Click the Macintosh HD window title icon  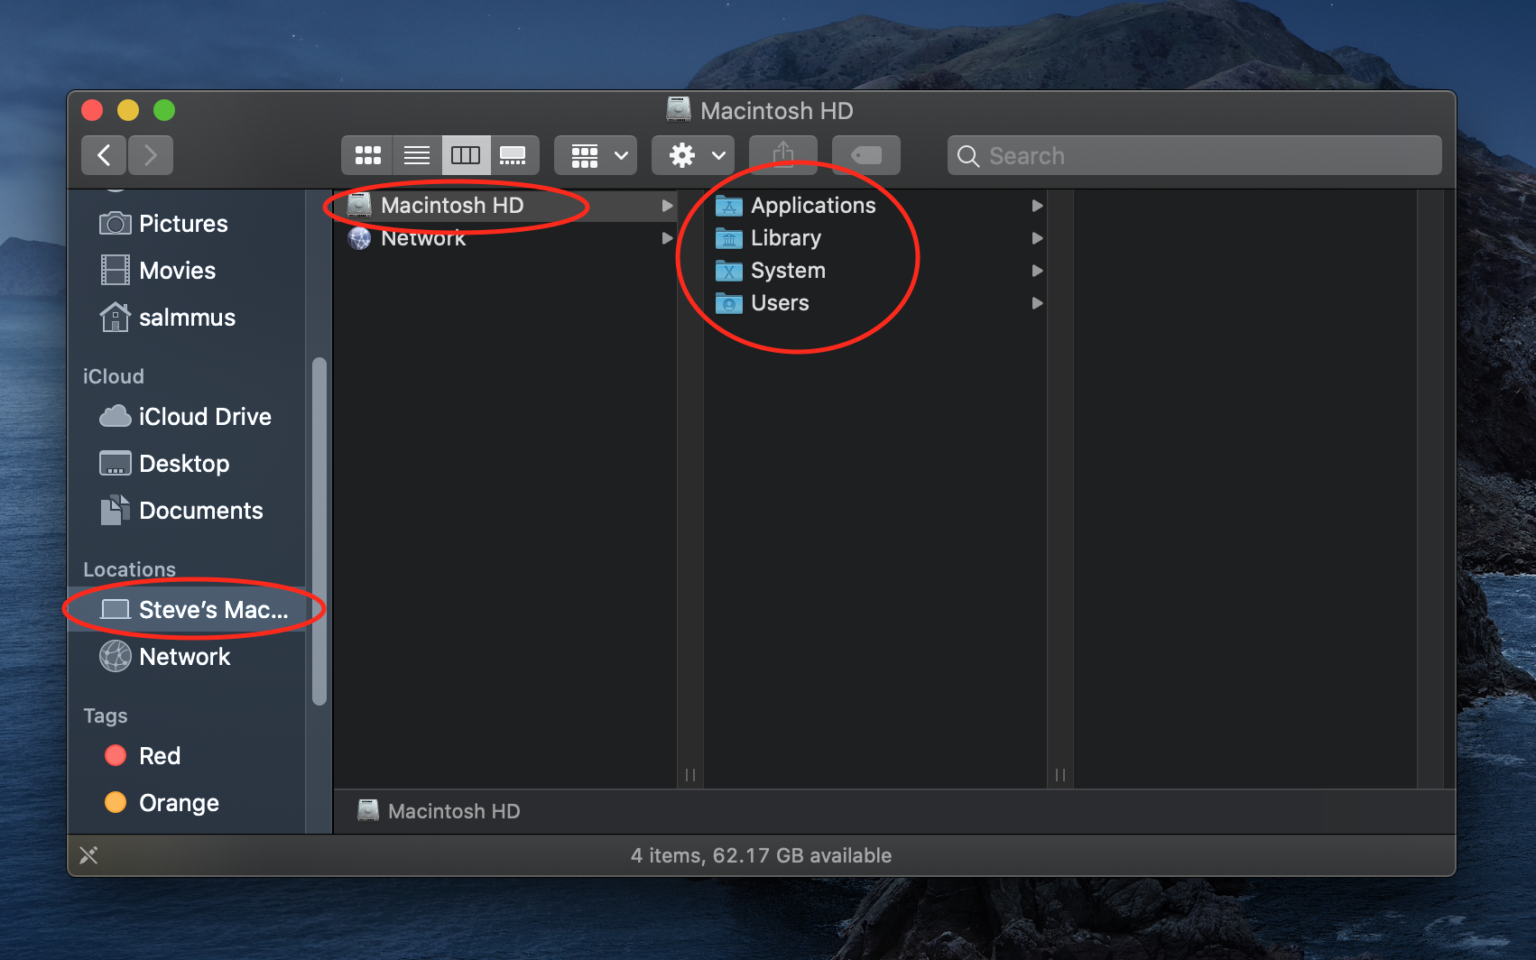679,110
